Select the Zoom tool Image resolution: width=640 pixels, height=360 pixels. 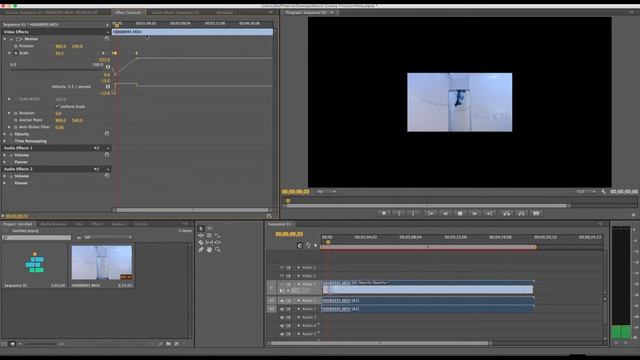218,249
